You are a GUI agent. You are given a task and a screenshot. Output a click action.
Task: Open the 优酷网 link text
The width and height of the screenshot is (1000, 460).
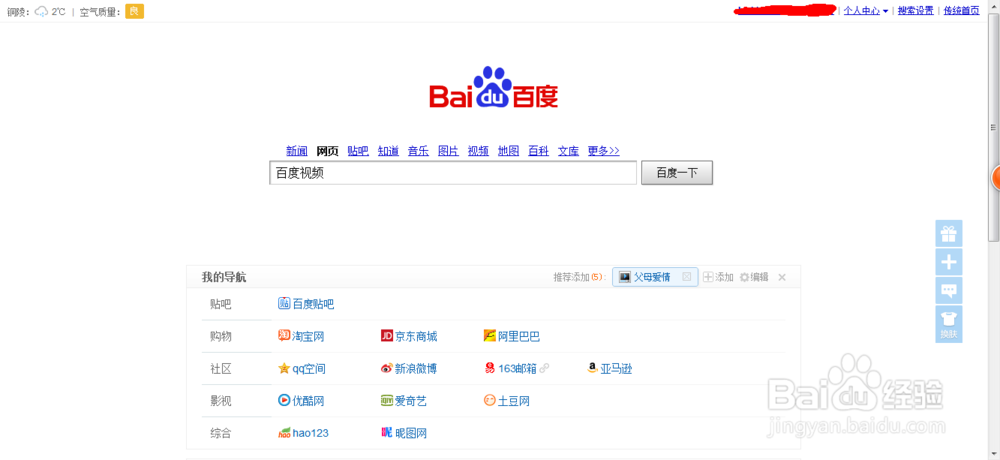(x=309, y=401)
